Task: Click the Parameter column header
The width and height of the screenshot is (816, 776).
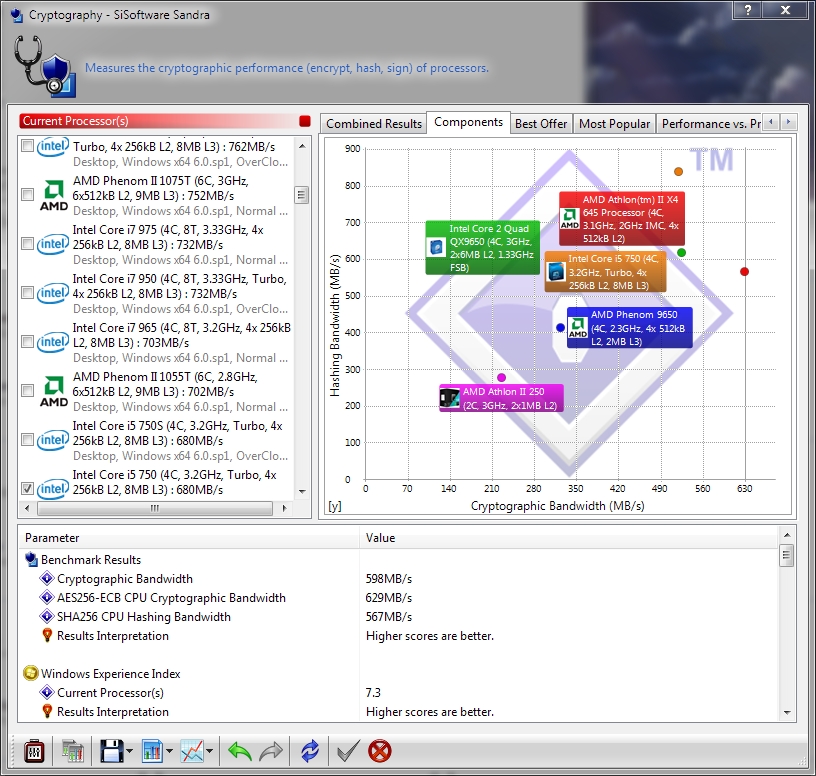Action: click(189, 538)
